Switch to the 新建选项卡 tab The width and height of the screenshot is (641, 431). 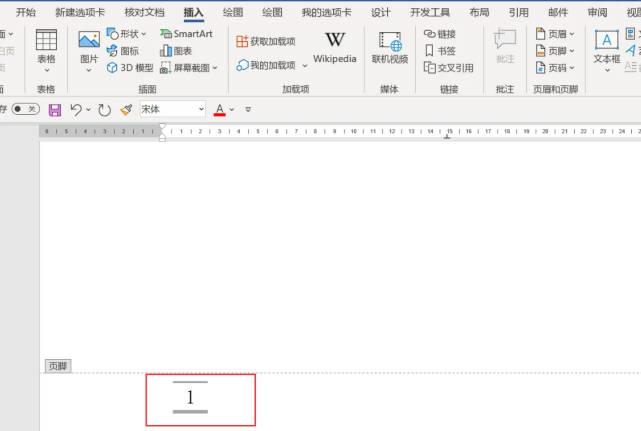pos(80,12)
